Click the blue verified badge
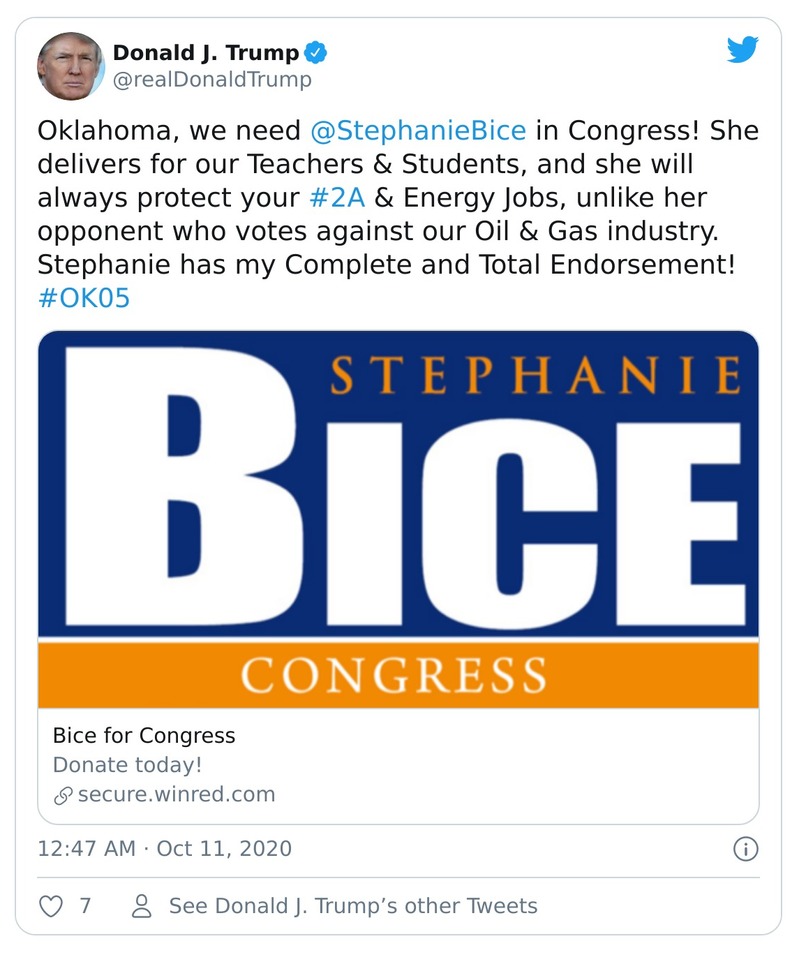Image resolution: width=799 pixels, height=955 pixels. [317, 53]
